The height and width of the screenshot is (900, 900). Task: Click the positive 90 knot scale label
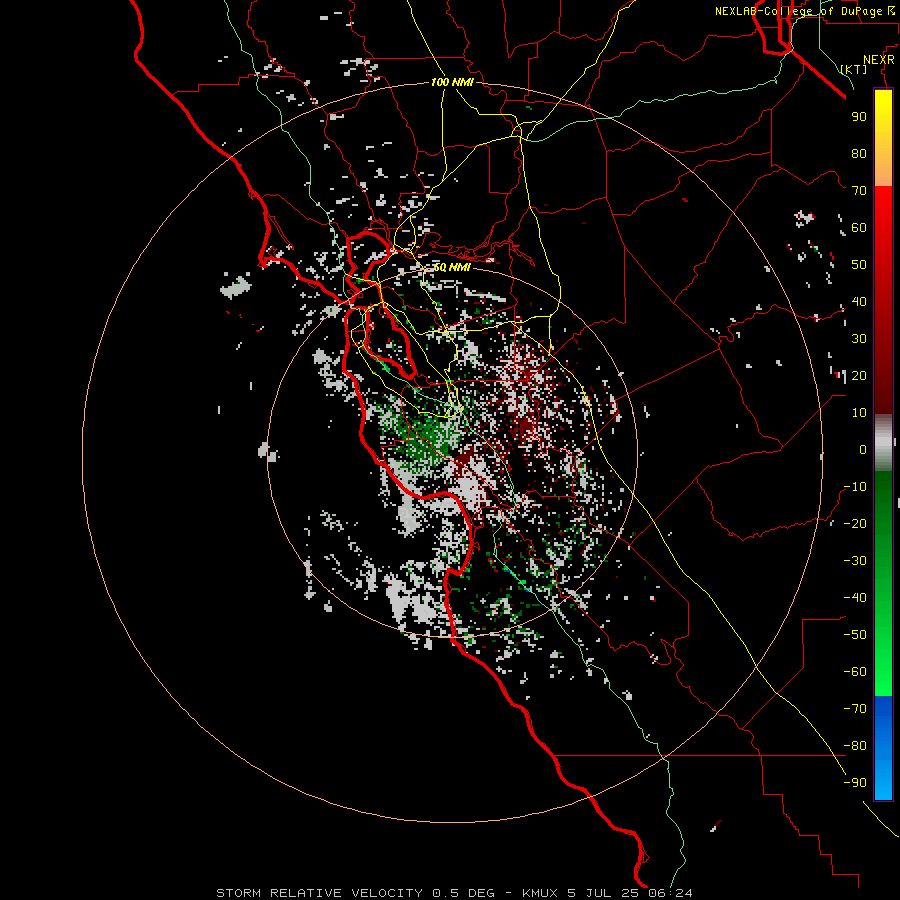(x=859, y=117)
